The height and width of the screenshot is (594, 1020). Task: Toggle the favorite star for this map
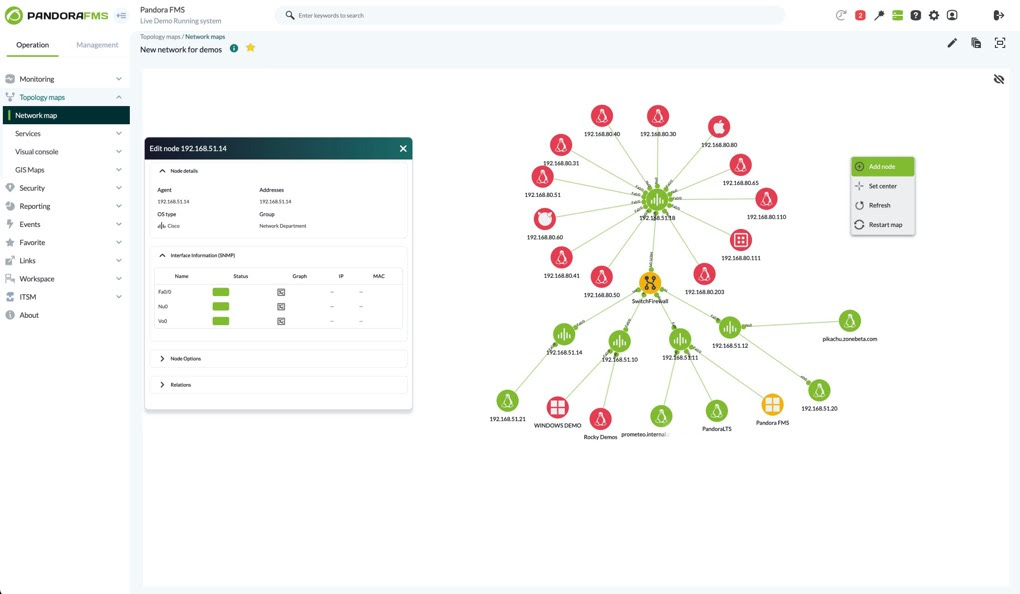click(250, 48)
